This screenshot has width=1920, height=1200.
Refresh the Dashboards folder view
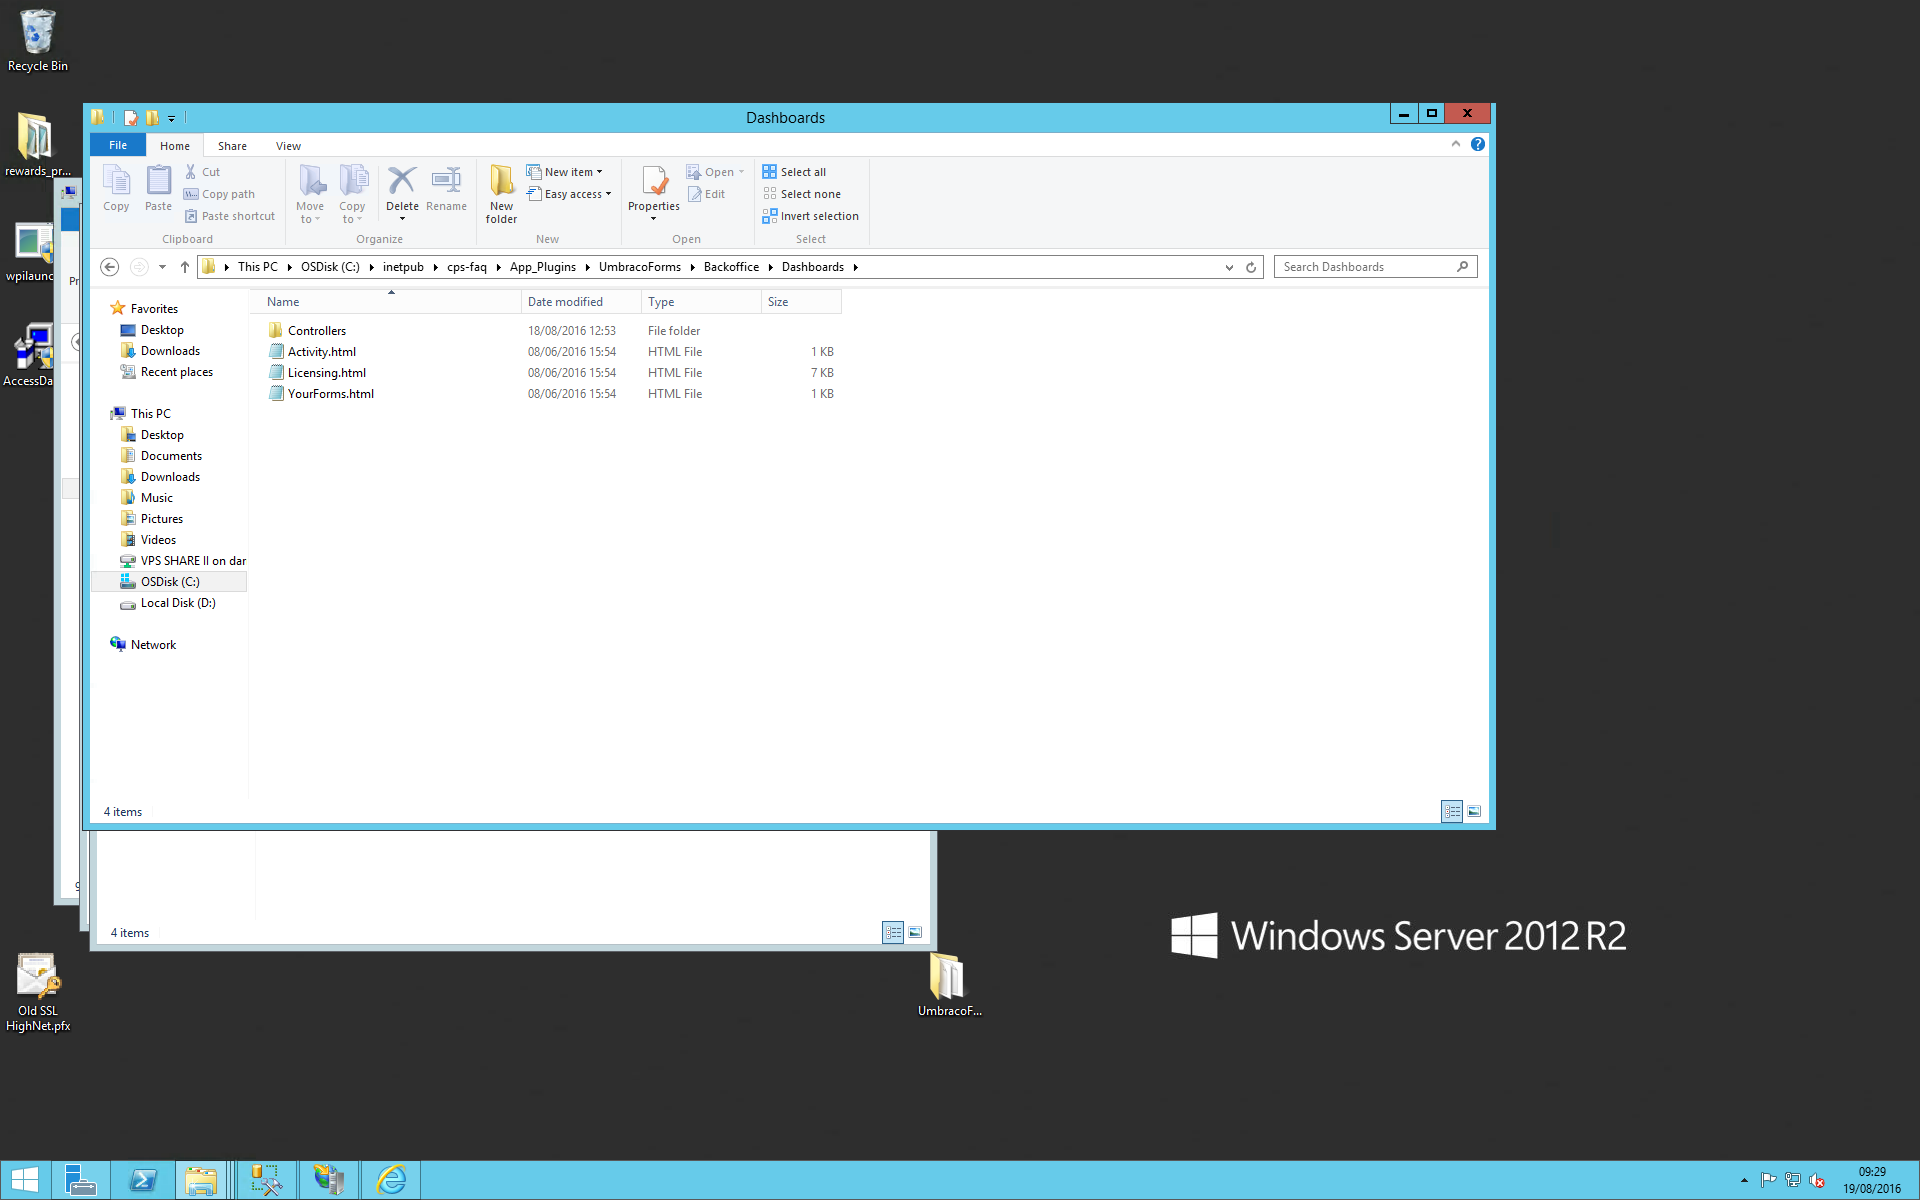click(x=1251, y=267)
